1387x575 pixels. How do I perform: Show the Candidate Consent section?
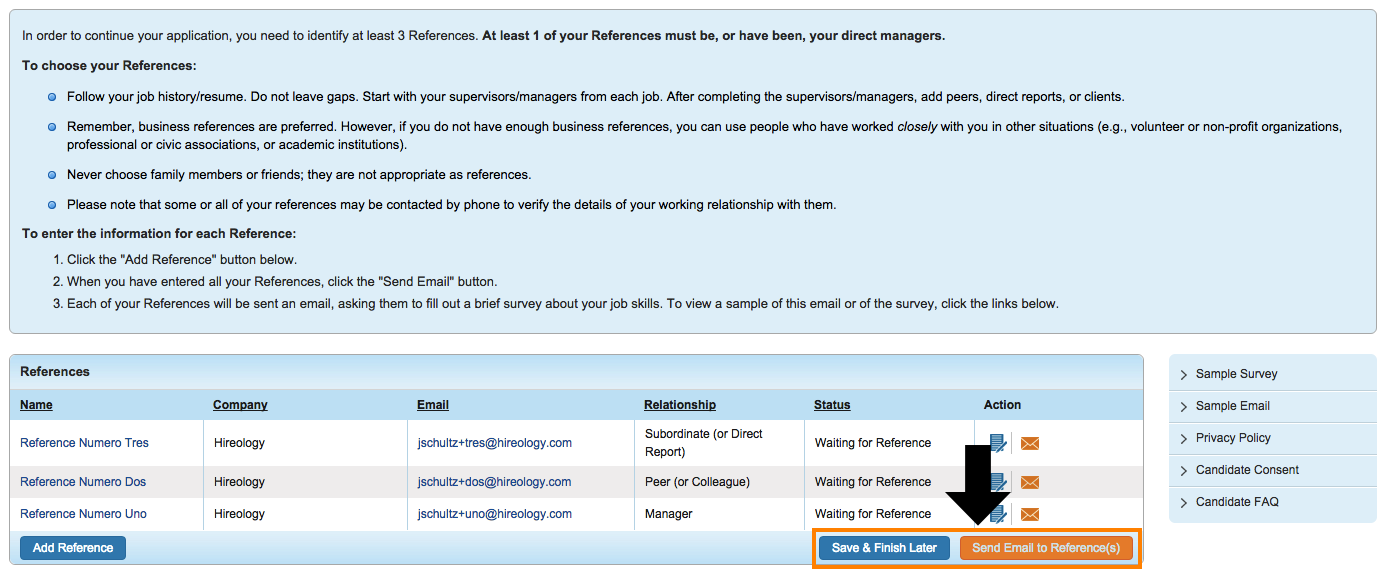pos(1247,470)
